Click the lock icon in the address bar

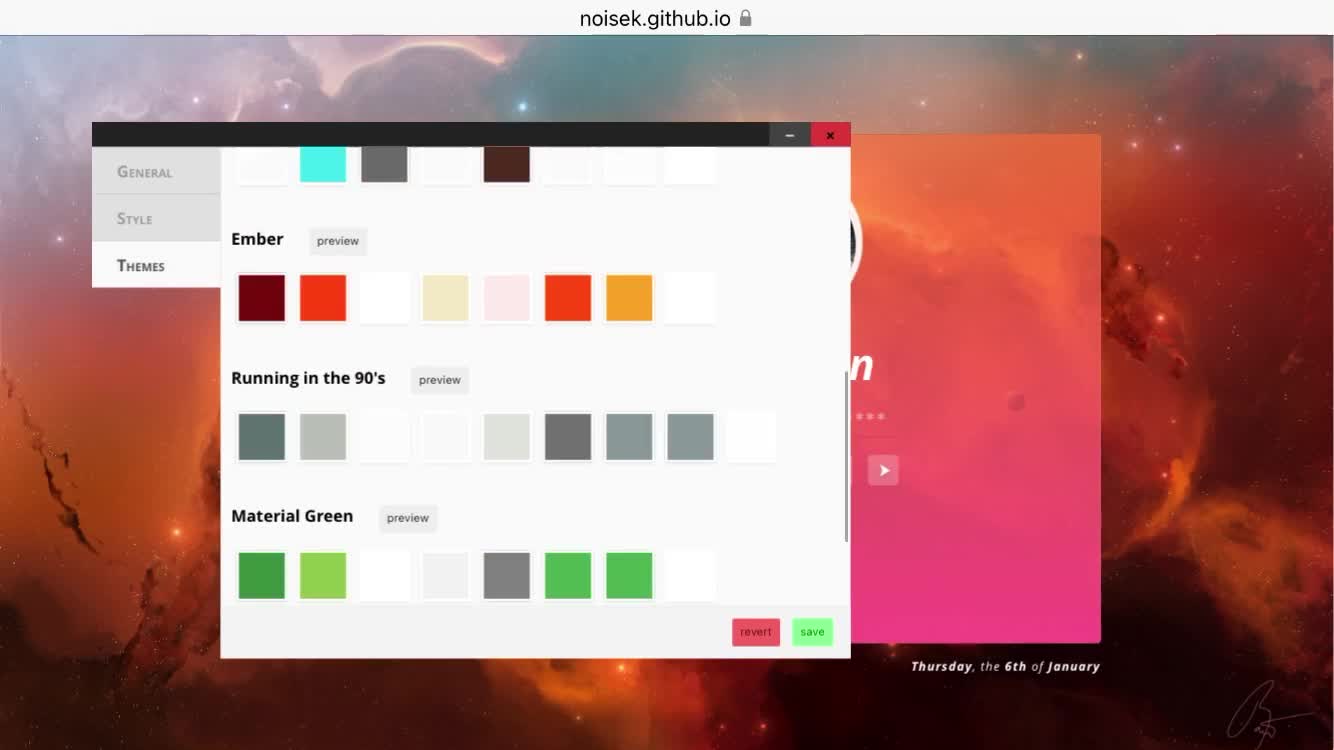pos(744,17)
